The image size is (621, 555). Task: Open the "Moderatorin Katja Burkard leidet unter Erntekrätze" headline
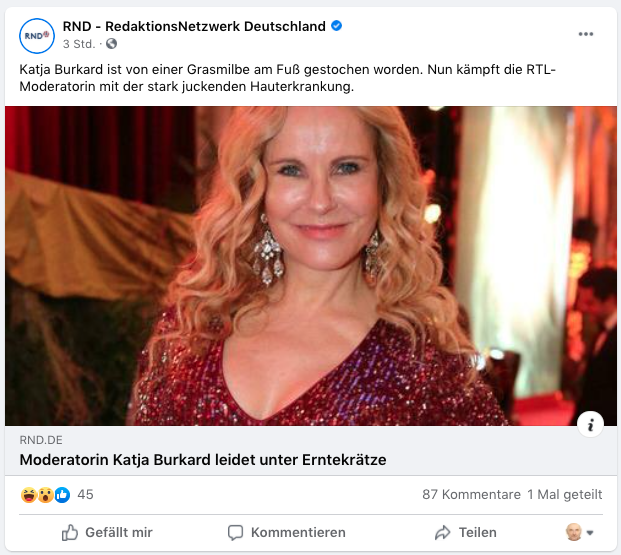pyautogui.click(x=203, y=460)
